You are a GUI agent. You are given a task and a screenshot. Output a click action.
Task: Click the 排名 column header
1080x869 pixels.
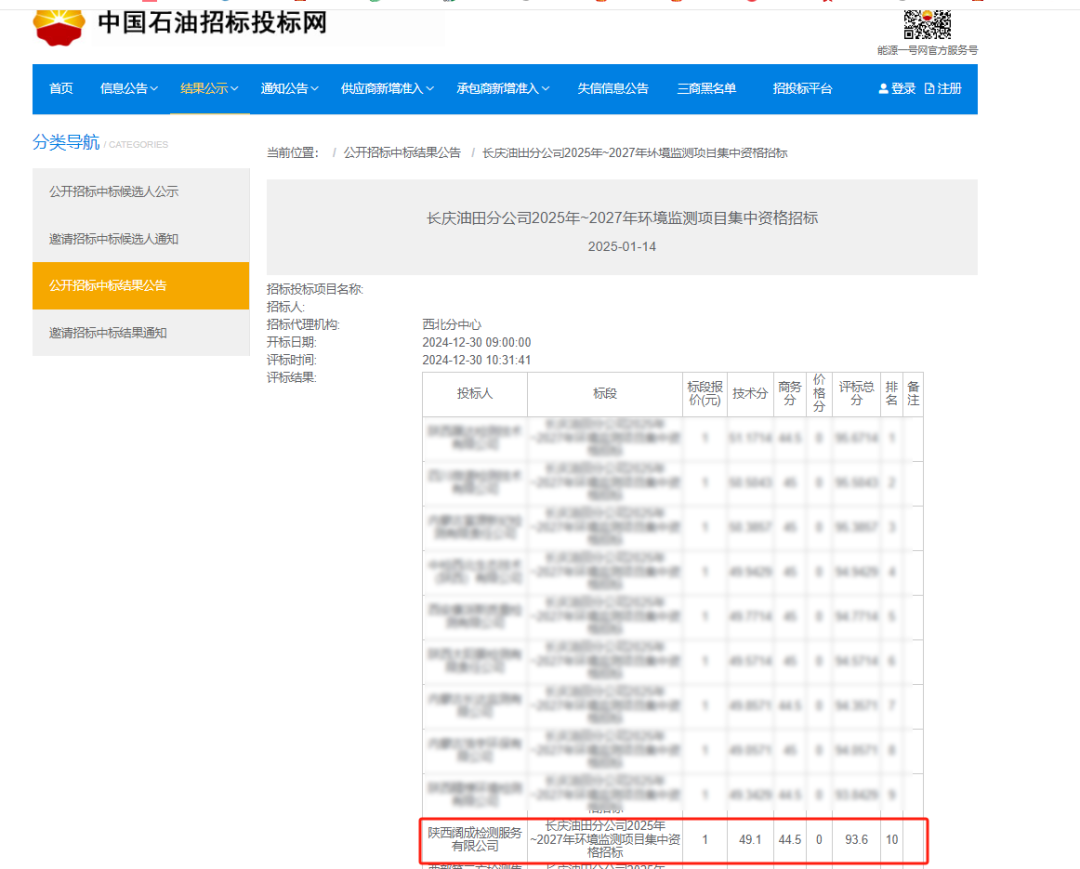point(892,394)
